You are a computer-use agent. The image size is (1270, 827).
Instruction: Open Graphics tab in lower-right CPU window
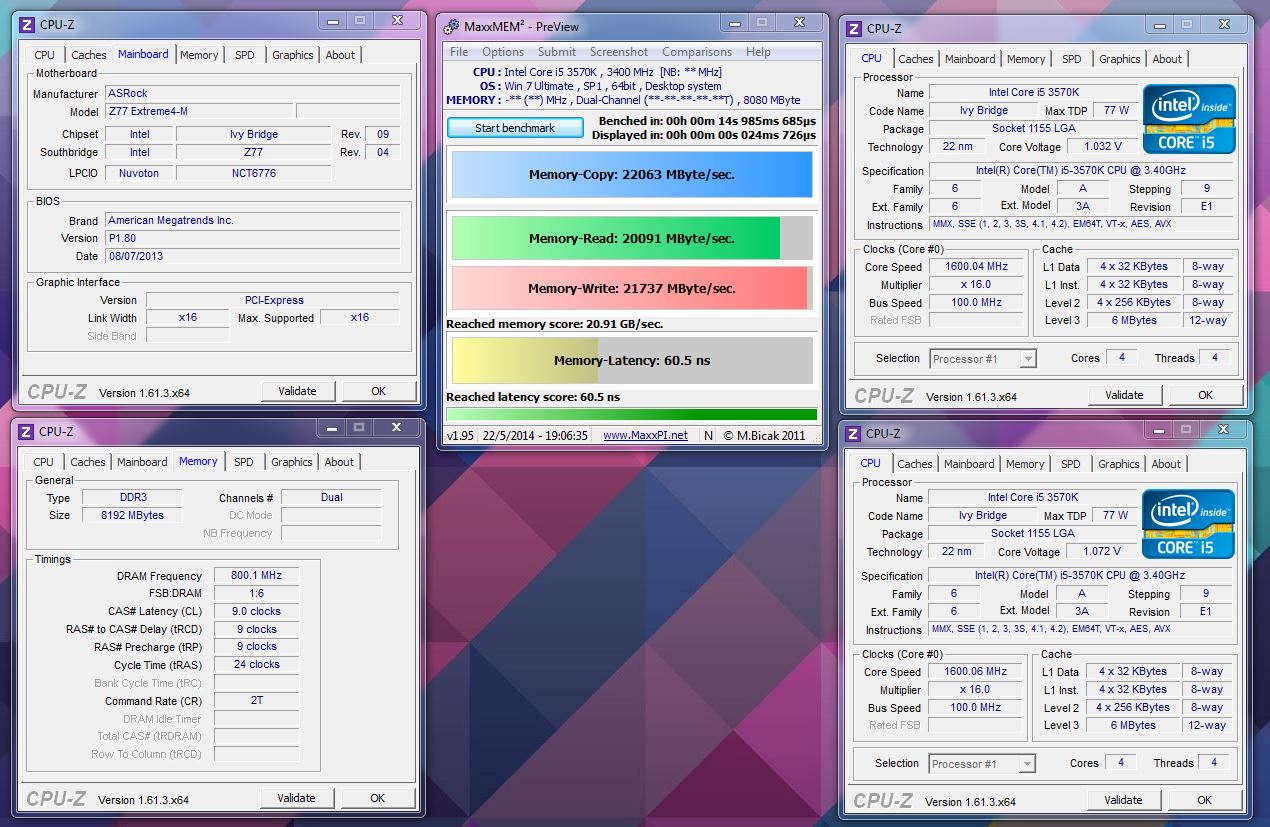[x=1119, y=464]
